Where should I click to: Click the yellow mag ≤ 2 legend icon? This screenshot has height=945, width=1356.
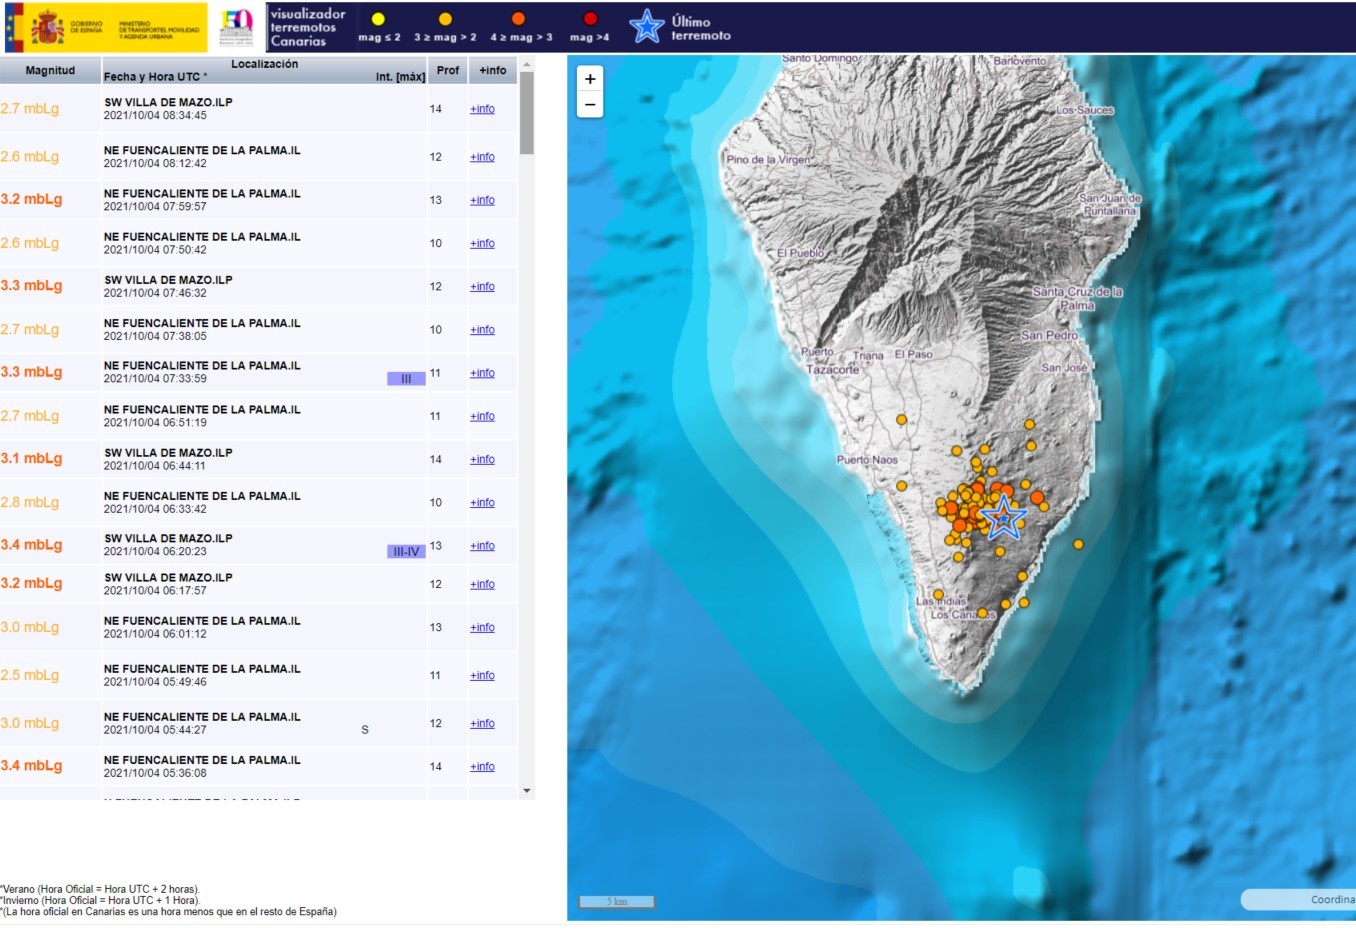coord(378,19)
